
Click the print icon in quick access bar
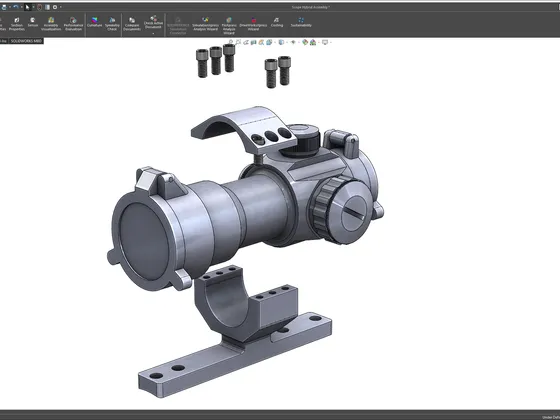tap(4, 7)
